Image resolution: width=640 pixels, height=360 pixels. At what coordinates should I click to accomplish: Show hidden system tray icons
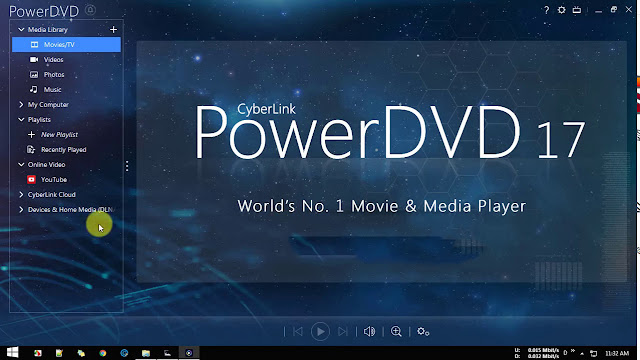[x=582, y=353]
